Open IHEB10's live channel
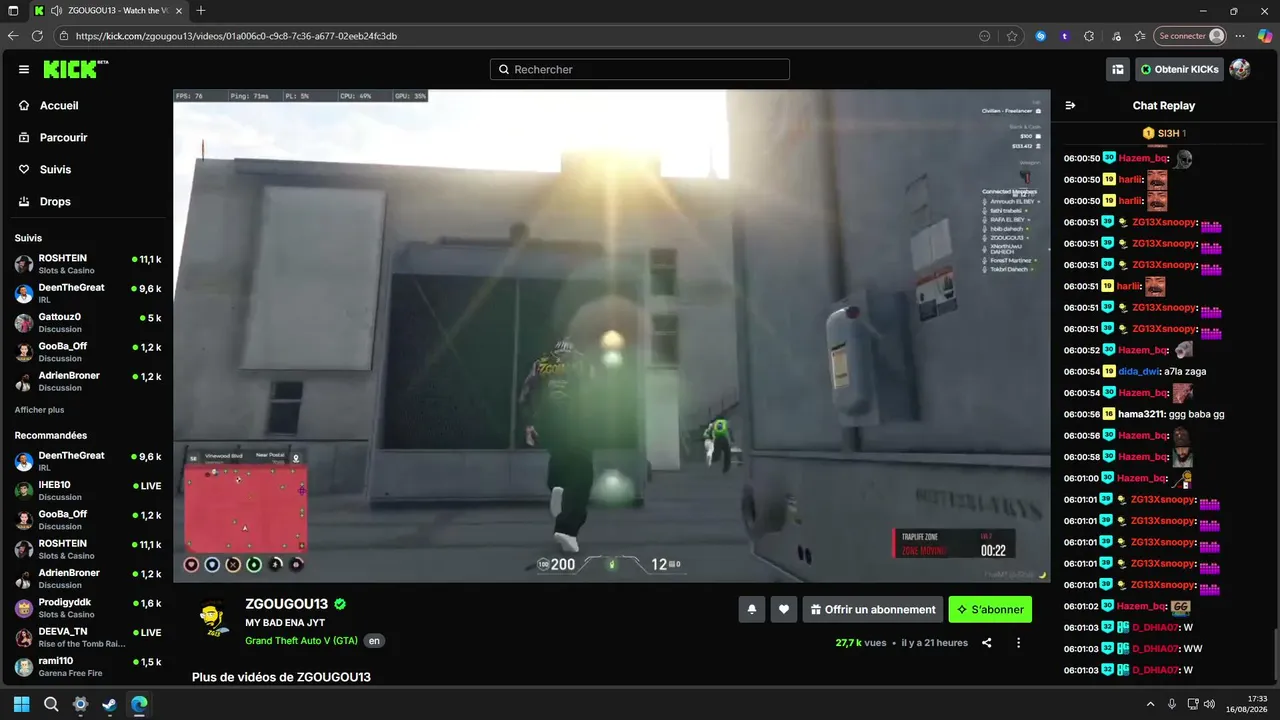The height and width of the screenshot is (720, 1280). (x=87, y=491)
